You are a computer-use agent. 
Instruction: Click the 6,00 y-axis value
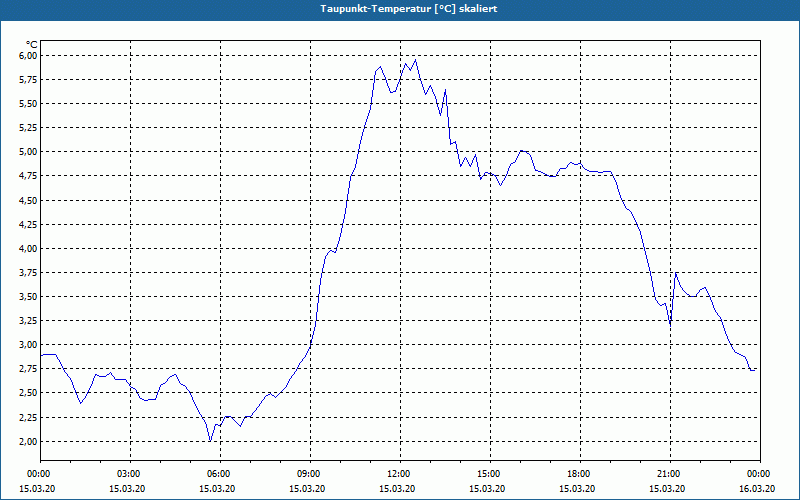(28, 55)
